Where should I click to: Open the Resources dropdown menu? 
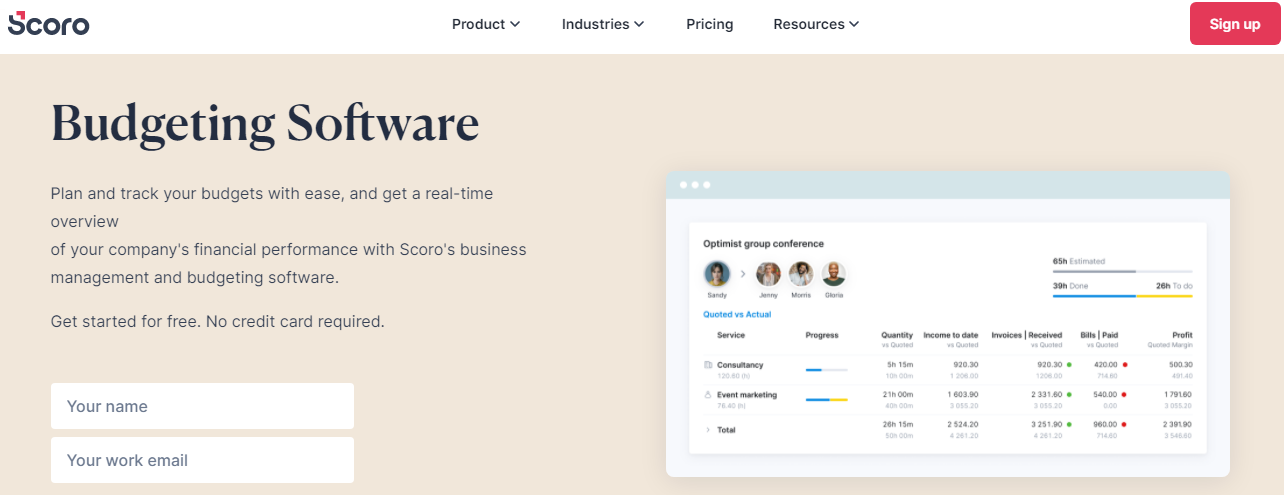pos(816,24)
